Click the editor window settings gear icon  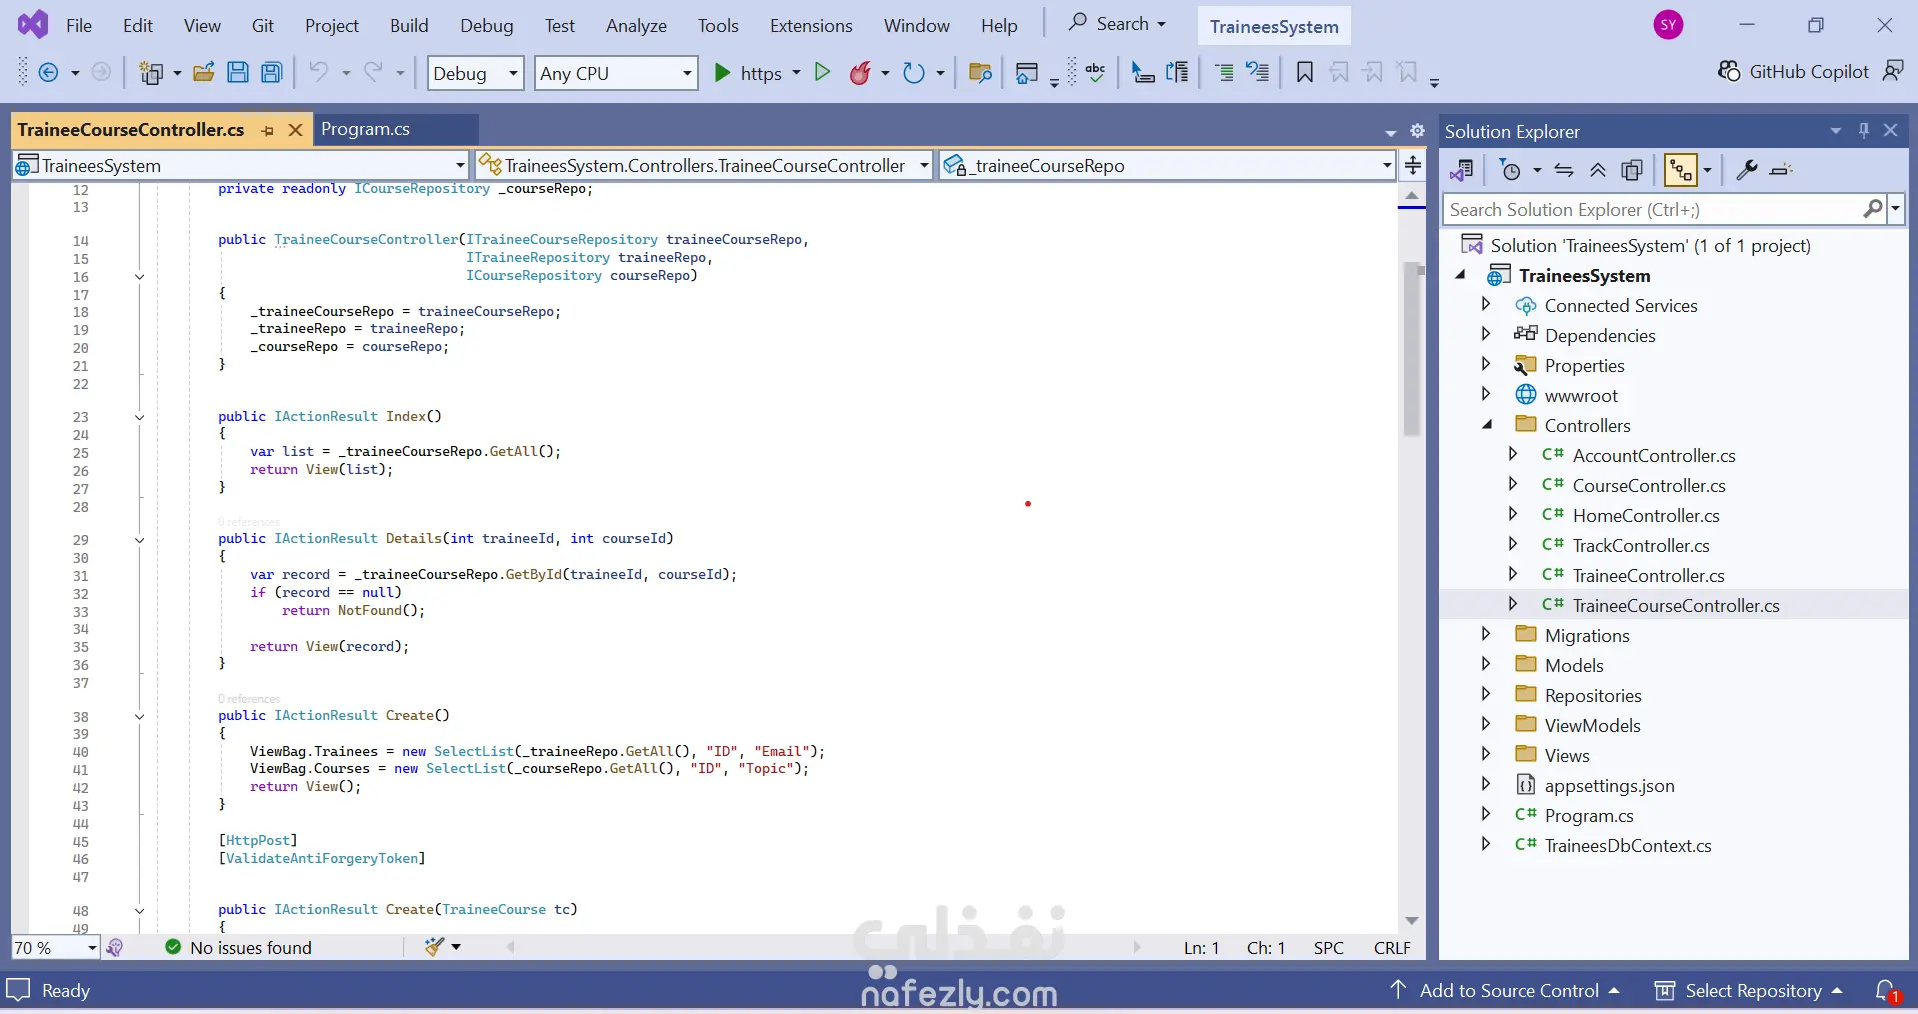click(1417, 131)
